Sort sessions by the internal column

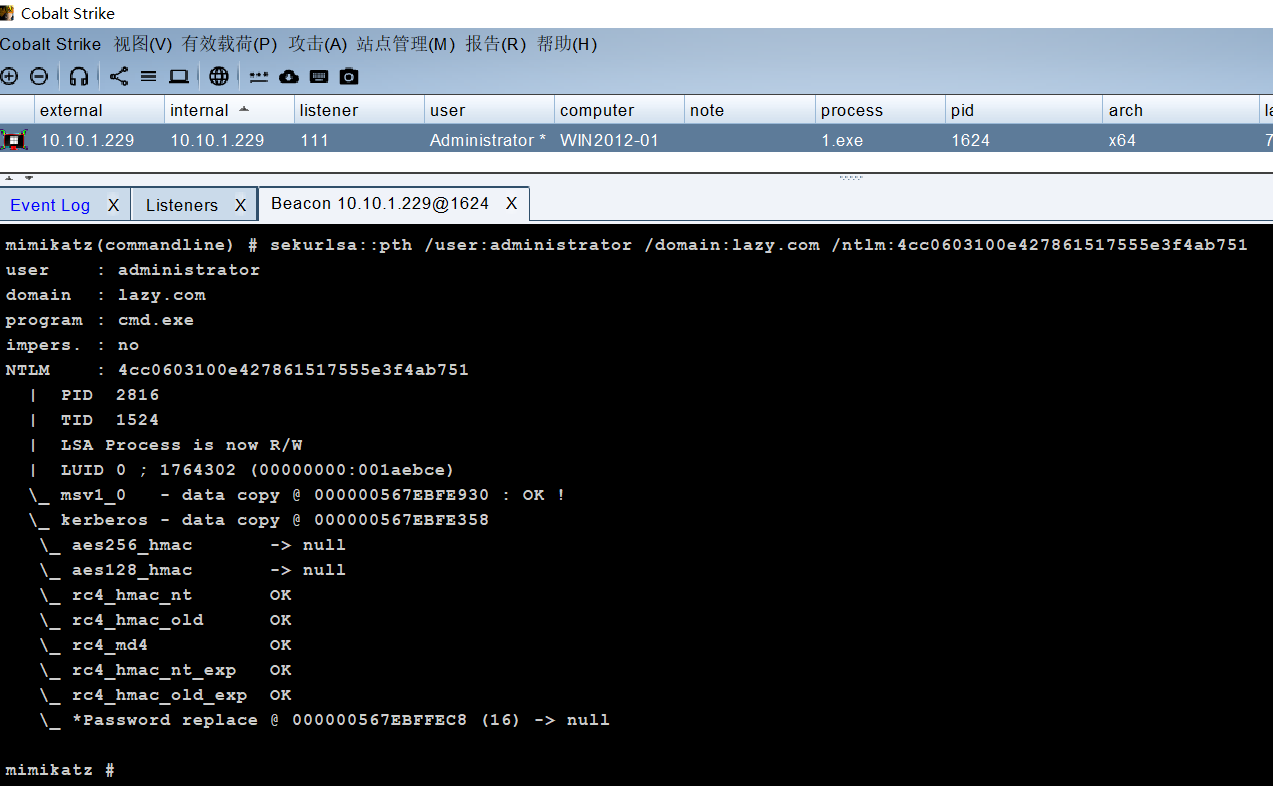coord(230,110)
